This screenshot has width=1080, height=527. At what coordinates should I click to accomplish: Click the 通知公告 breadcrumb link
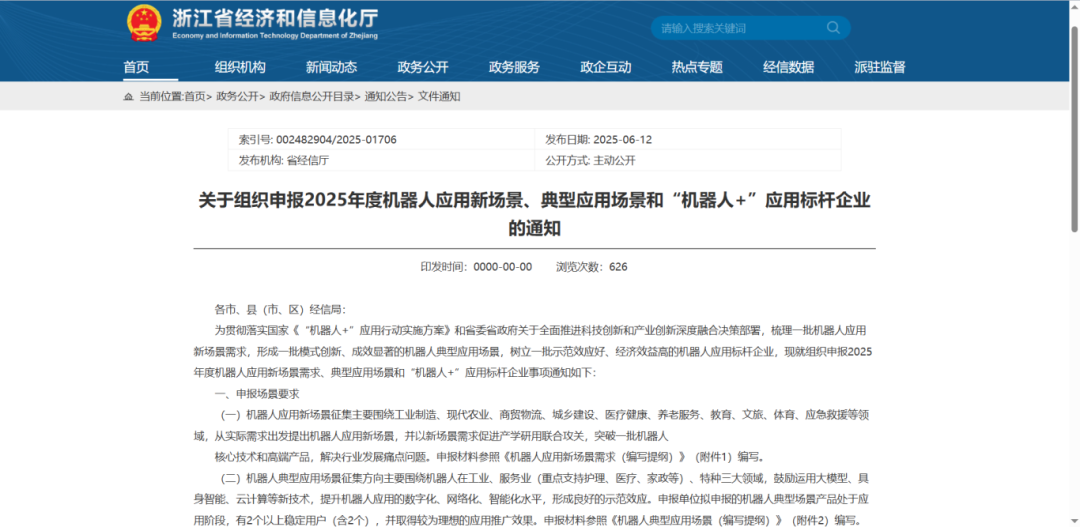(386, 97)
